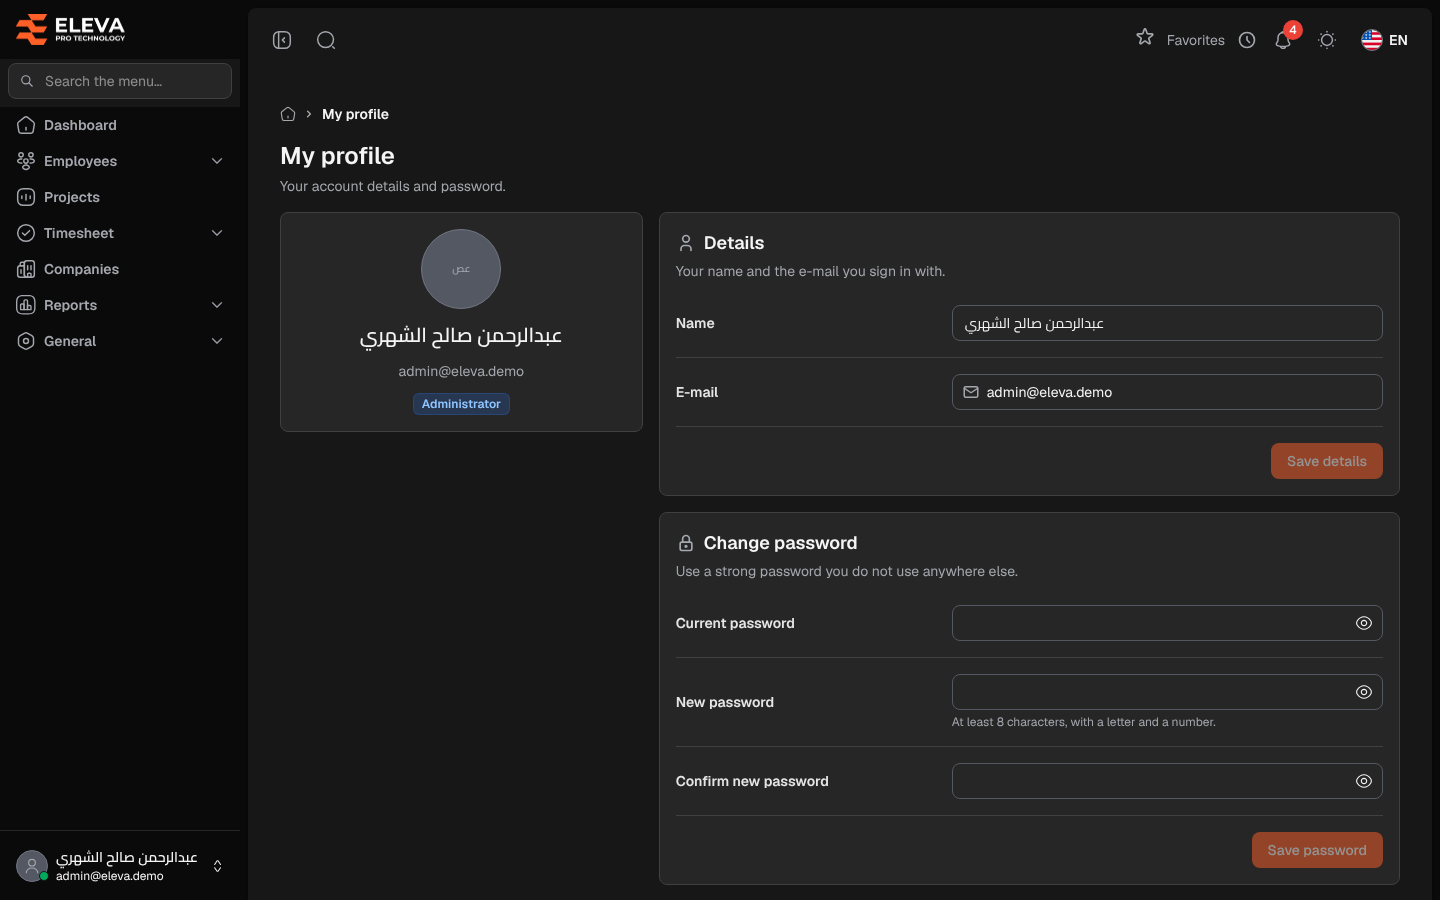Click the bottom-left user avatar
The width and height of the screenshot is (1440, 900).
[x=32, y=866]
